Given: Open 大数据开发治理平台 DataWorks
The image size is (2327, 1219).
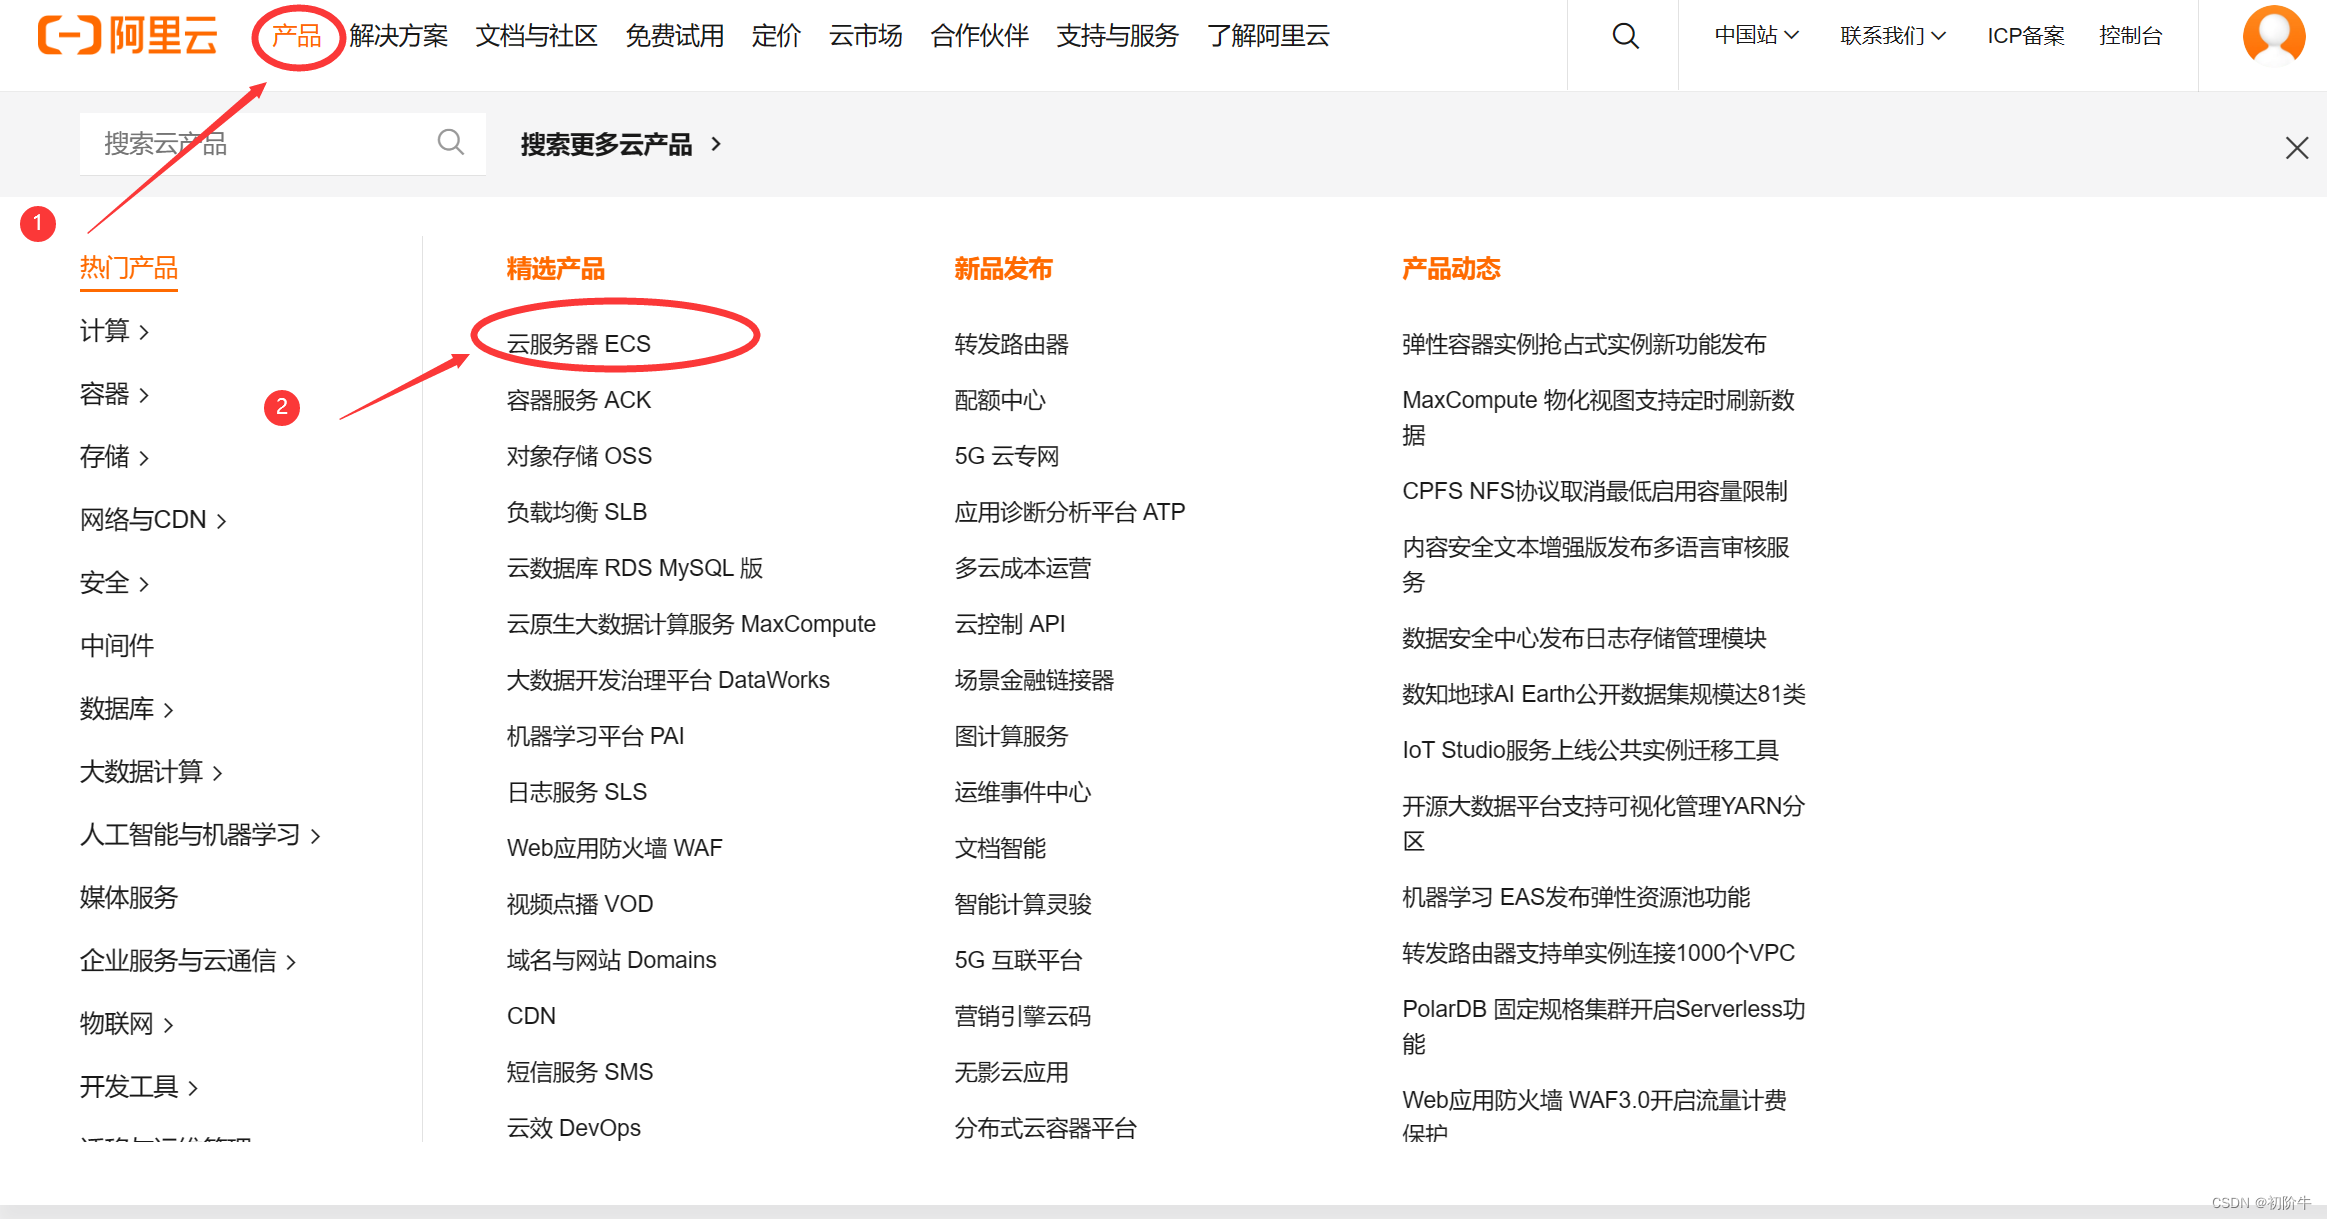Looking at the screenshot, I should (668, 680).
